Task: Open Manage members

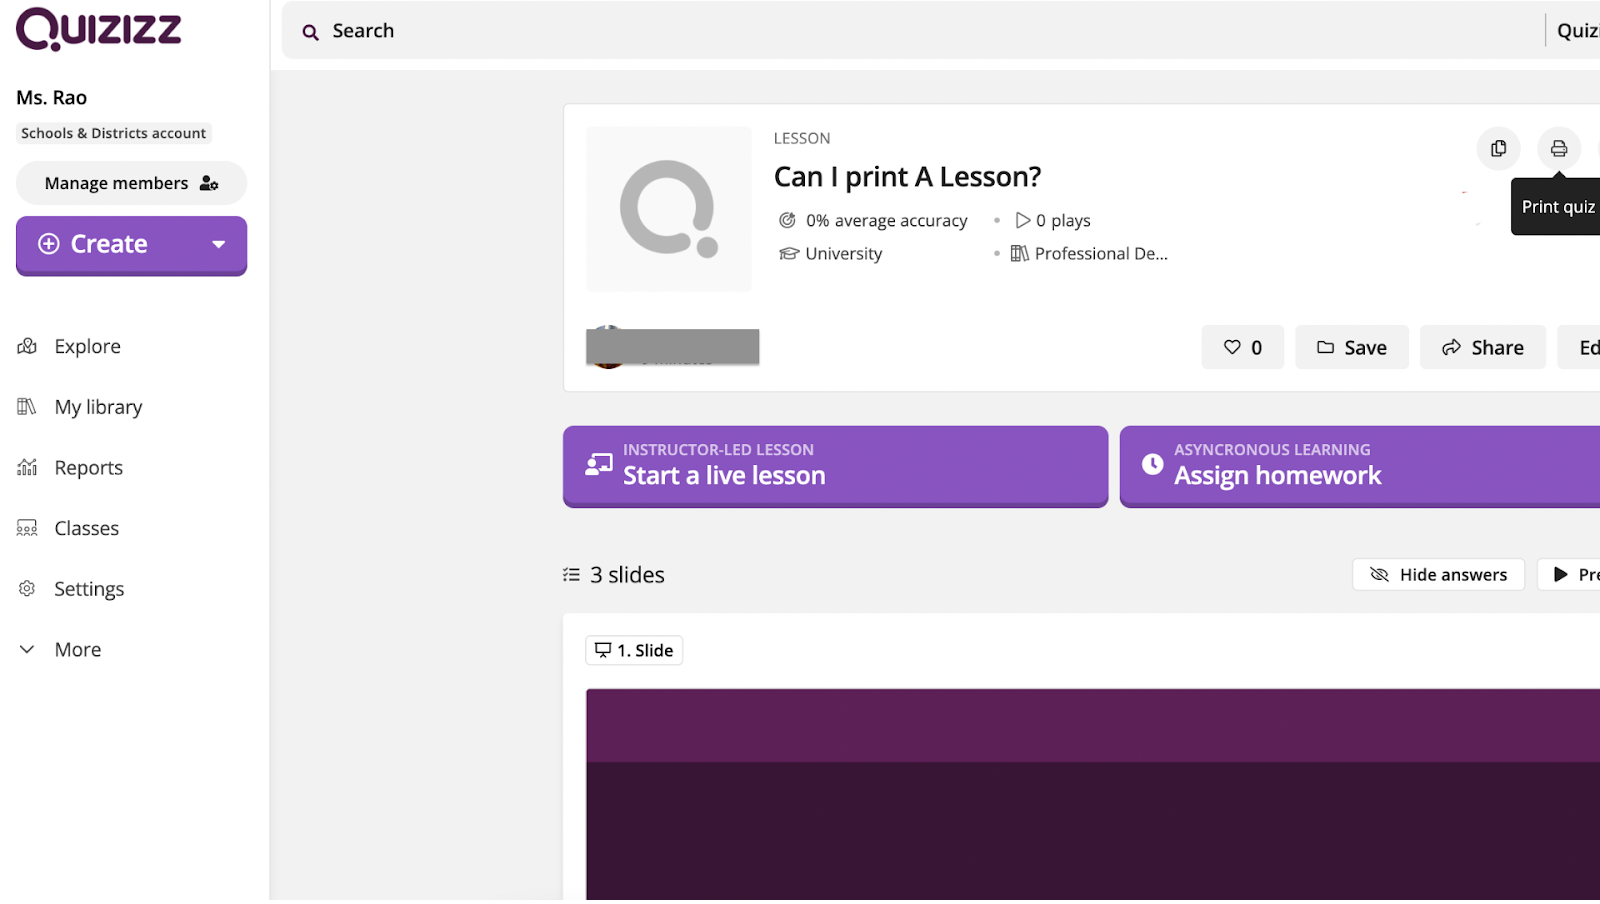Action: click(x=131, y=183)
